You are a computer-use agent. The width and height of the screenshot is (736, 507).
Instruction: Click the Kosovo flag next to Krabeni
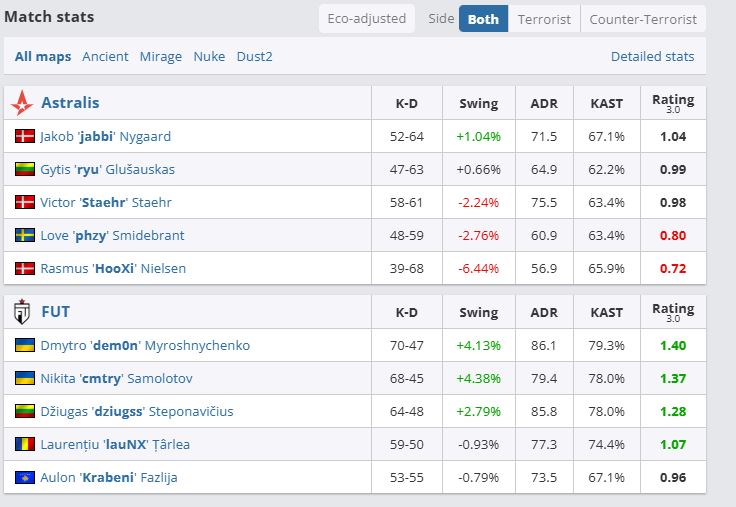tap(24, 477)
